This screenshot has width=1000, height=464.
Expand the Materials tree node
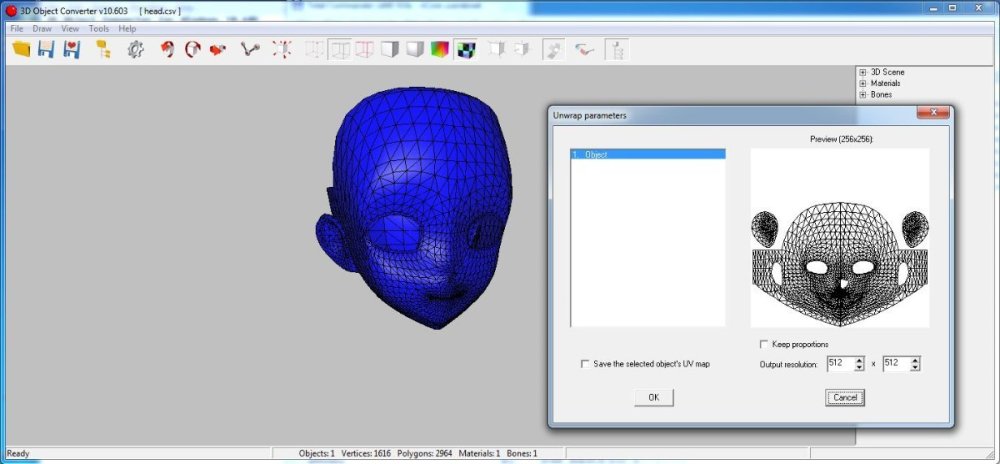[863, 83]
